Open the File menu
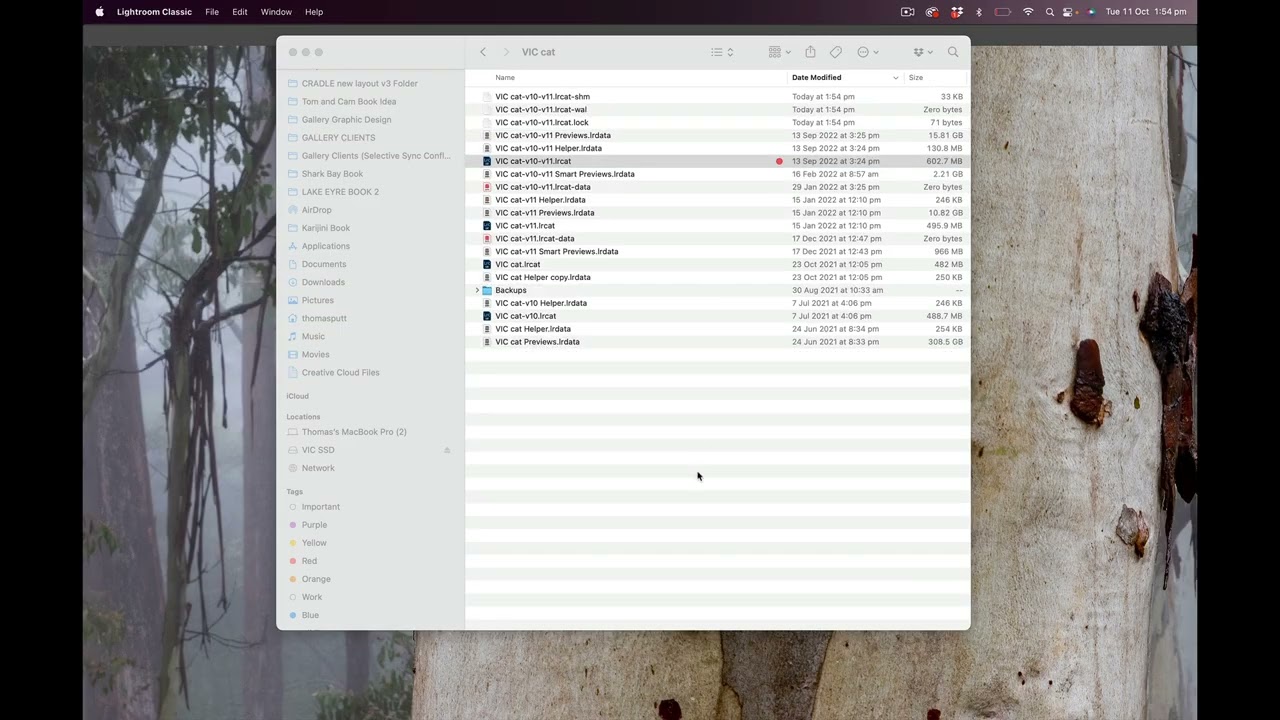The image size is (1280, 720). pos(212,12)
